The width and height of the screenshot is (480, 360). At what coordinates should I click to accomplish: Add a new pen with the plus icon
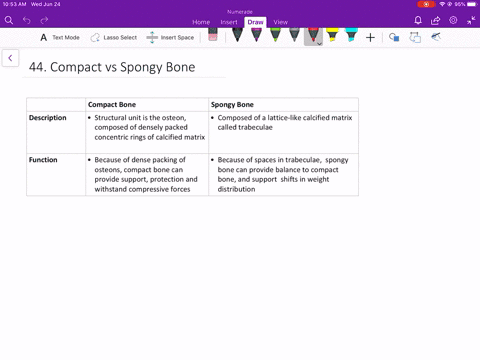tap(370, 37)
